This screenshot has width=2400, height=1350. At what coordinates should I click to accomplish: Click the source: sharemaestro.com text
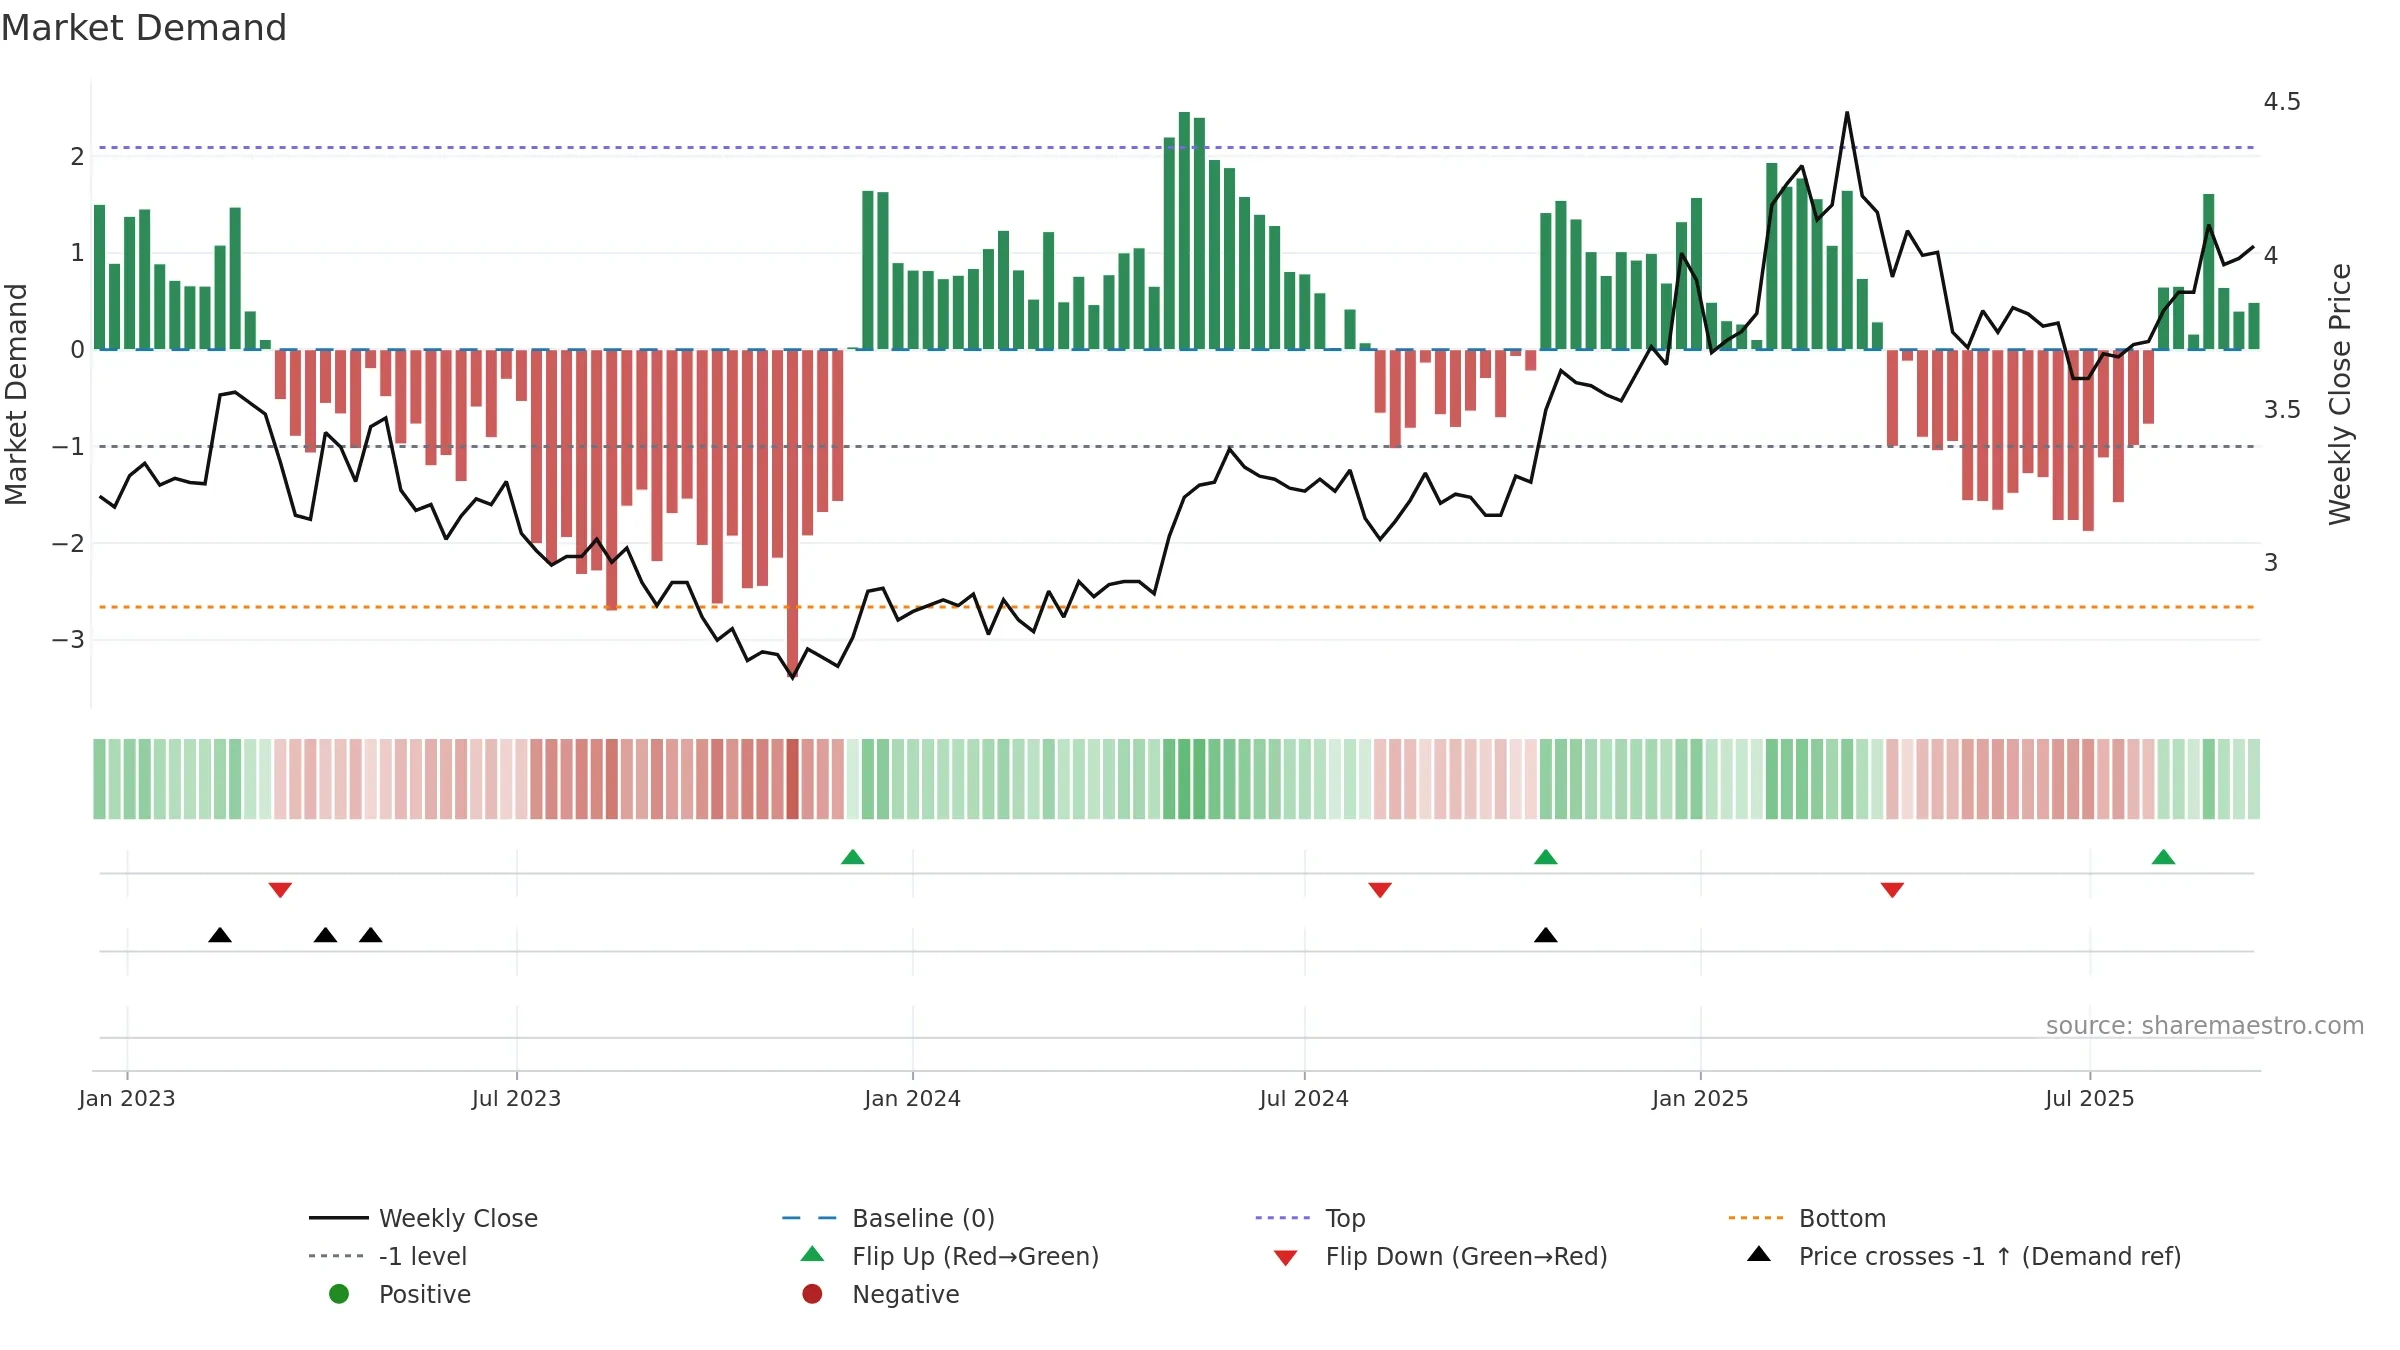pos(2205,1025)
